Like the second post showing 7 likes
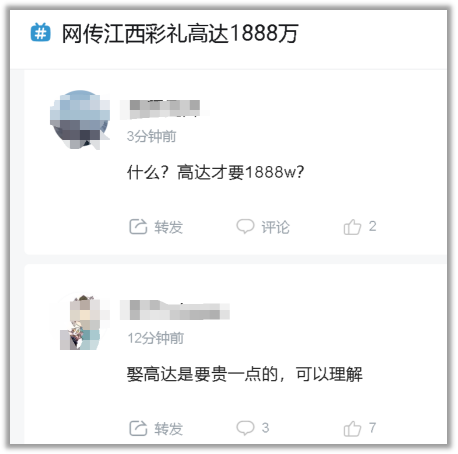This screenshot has height=454, width=458. click(360, 428)
